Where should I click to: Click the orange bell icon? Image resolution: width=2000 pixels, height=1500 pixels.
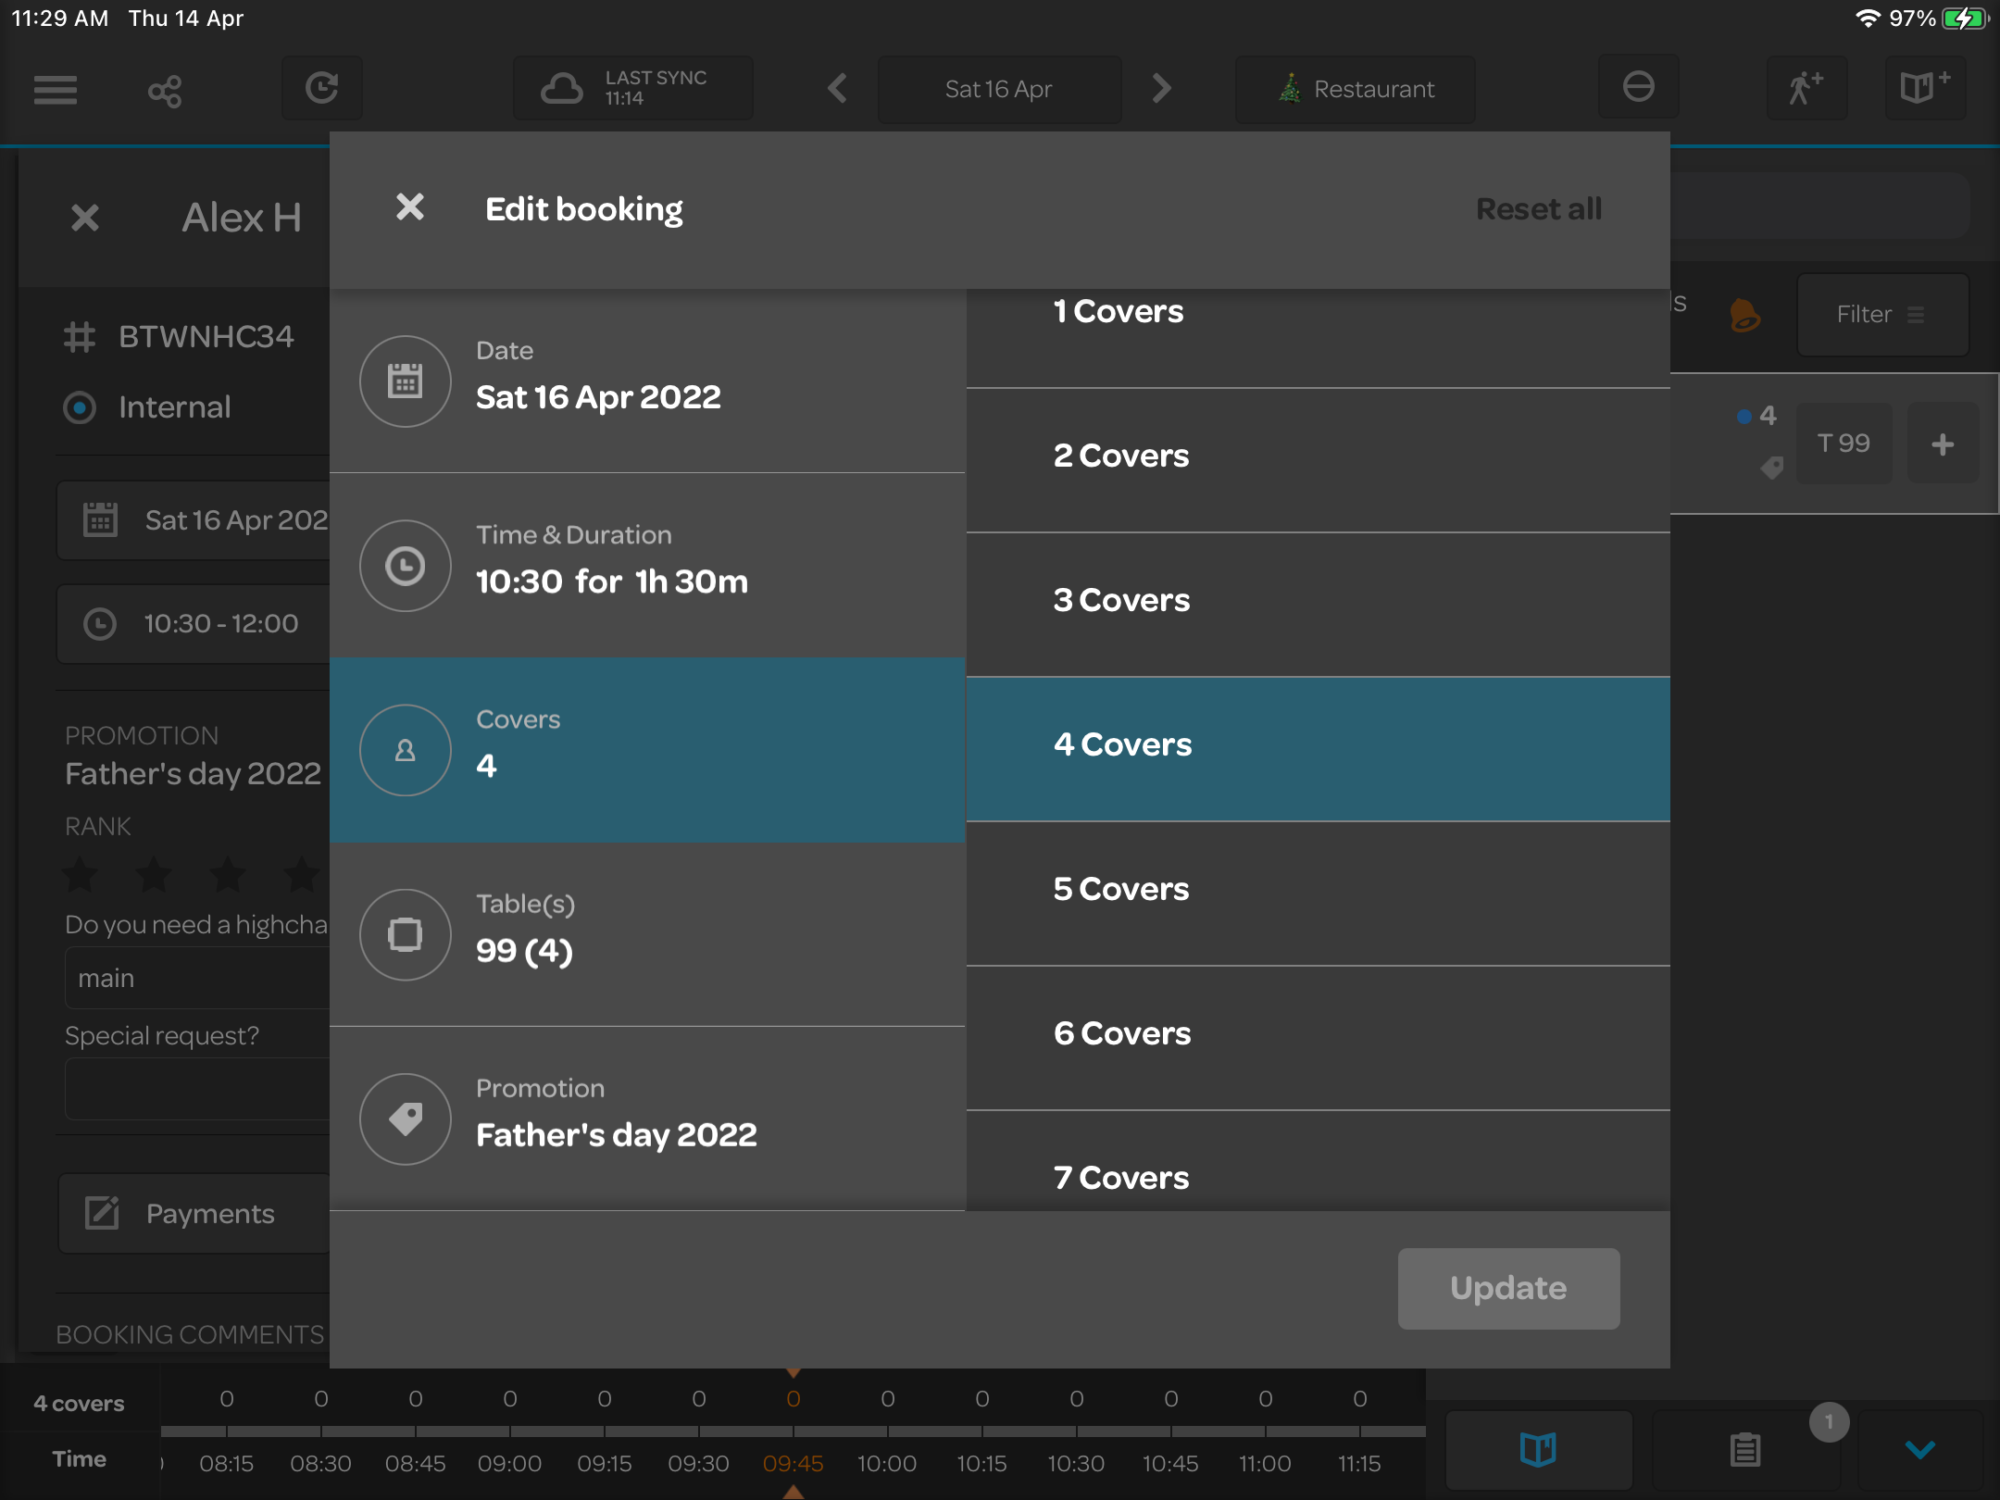(1744, 315)
